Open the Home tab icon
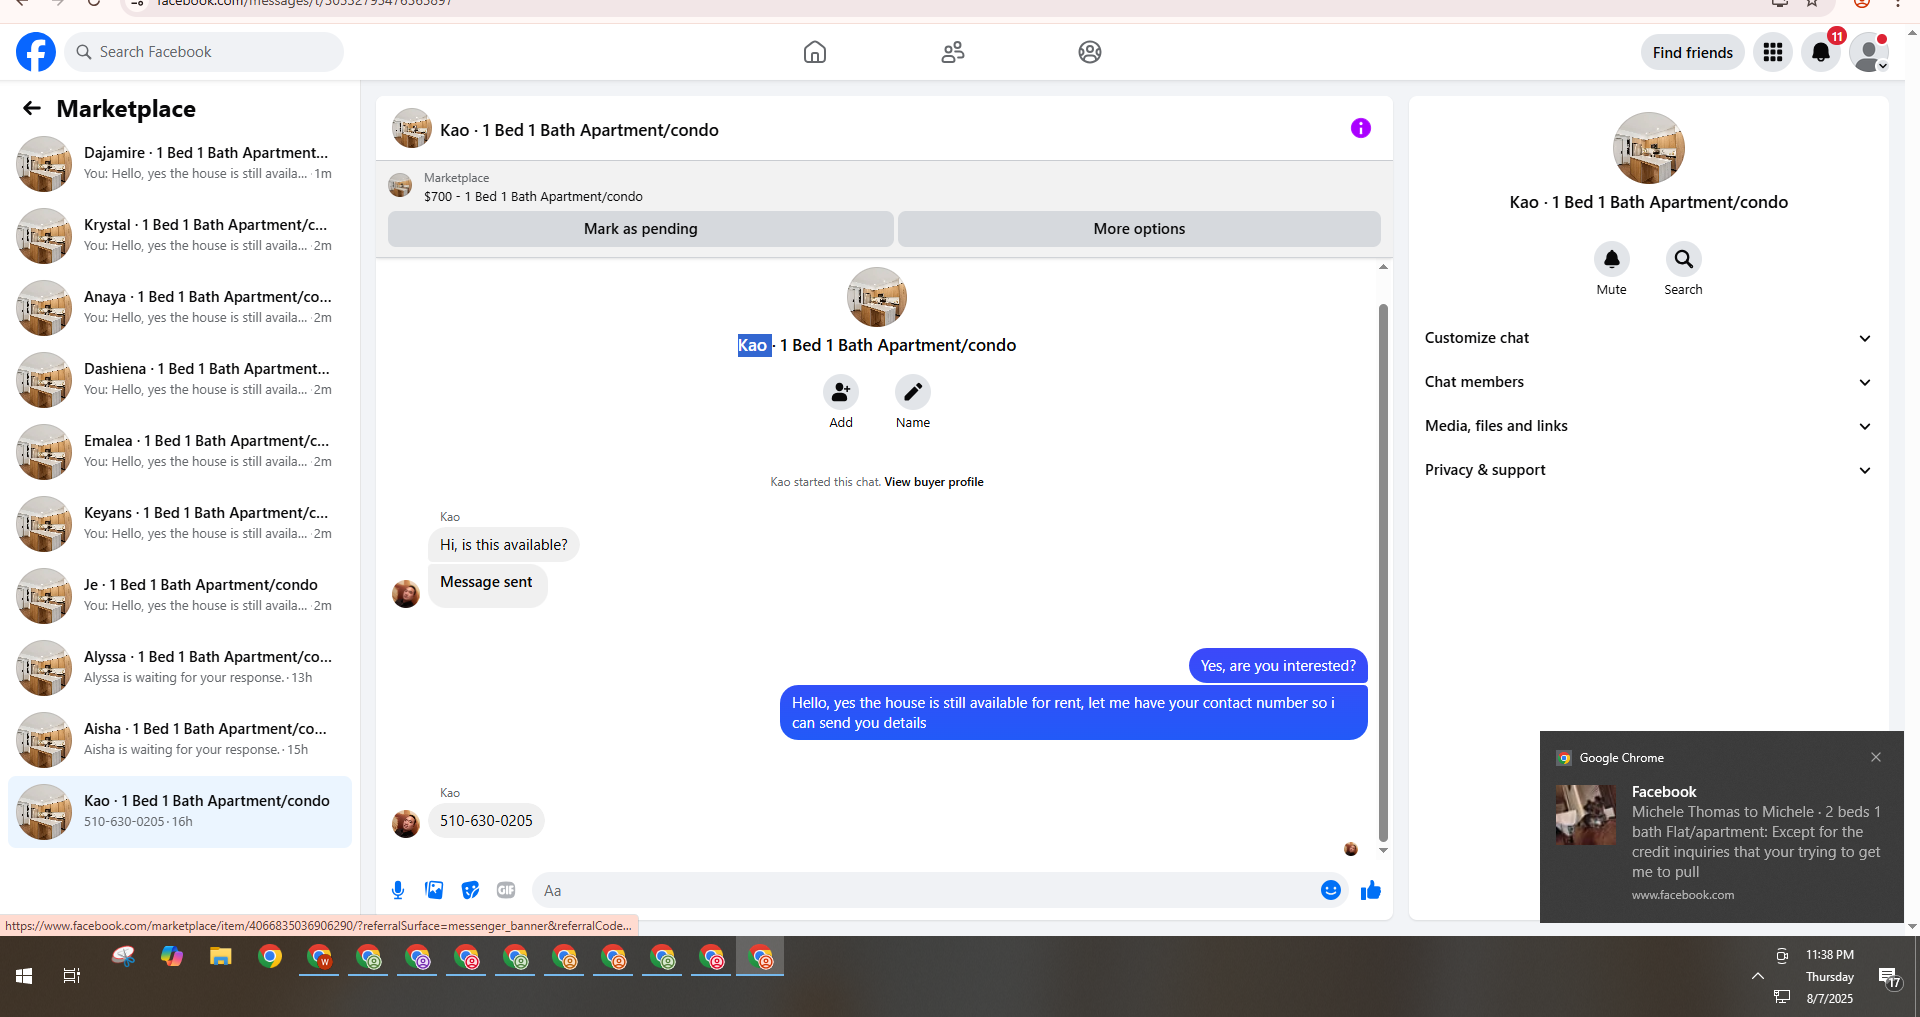 tap(815, 52)
